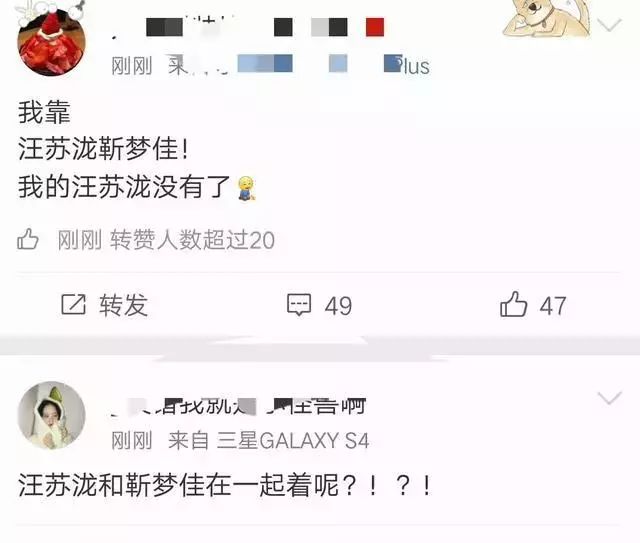This screenshot has height=543, width=640.
Task: Tap the second poster's blurred username
Action: coord(239,406)
